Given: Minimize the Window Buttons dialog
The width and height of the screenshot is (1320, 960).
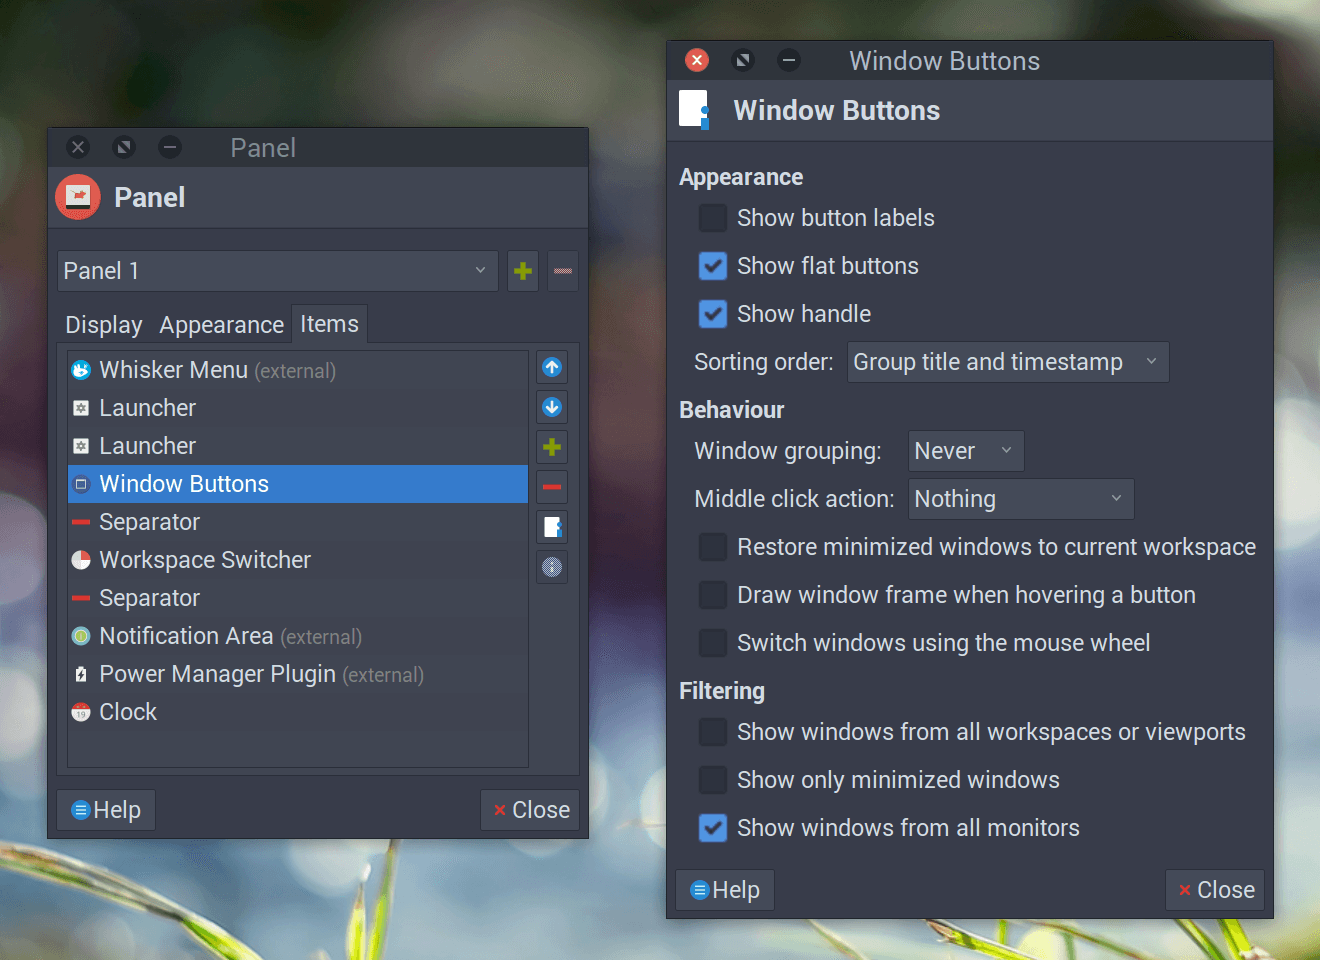Looking at the screenshot, I should click(789, 61).
